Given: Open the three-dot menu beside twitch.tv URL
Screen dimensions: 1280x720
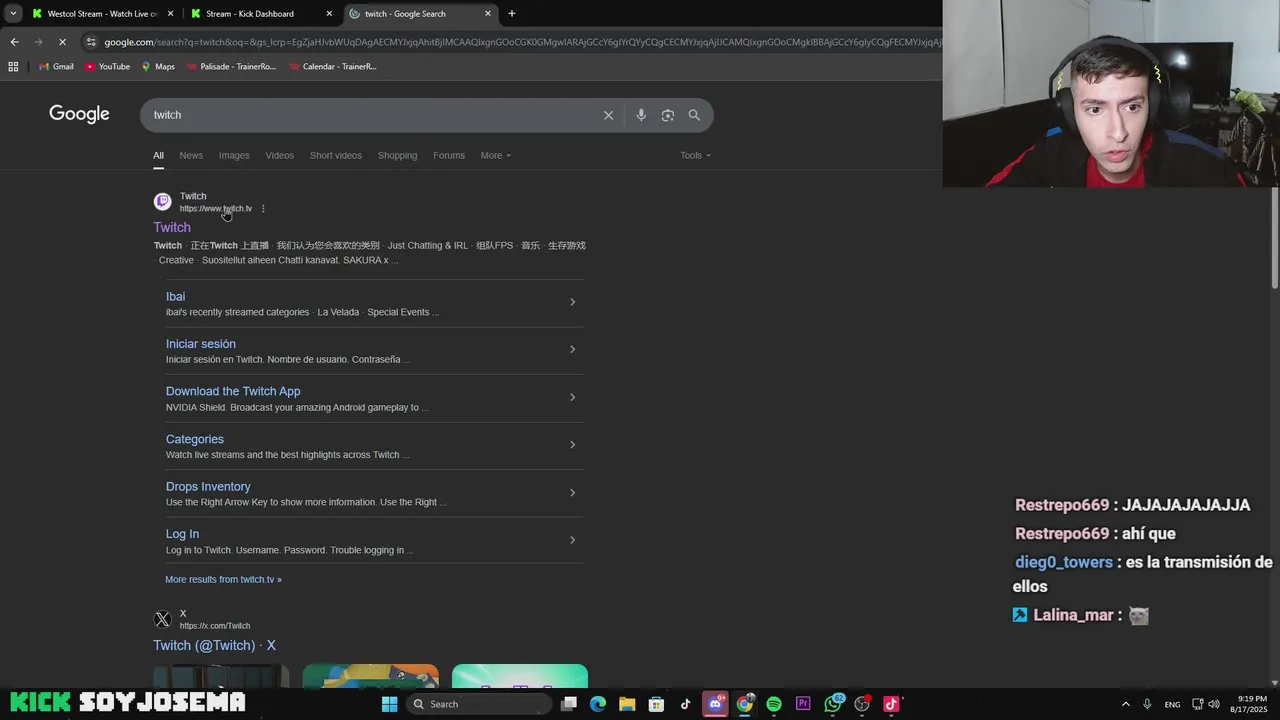Looking at the screenshot, I should point(263,209).
